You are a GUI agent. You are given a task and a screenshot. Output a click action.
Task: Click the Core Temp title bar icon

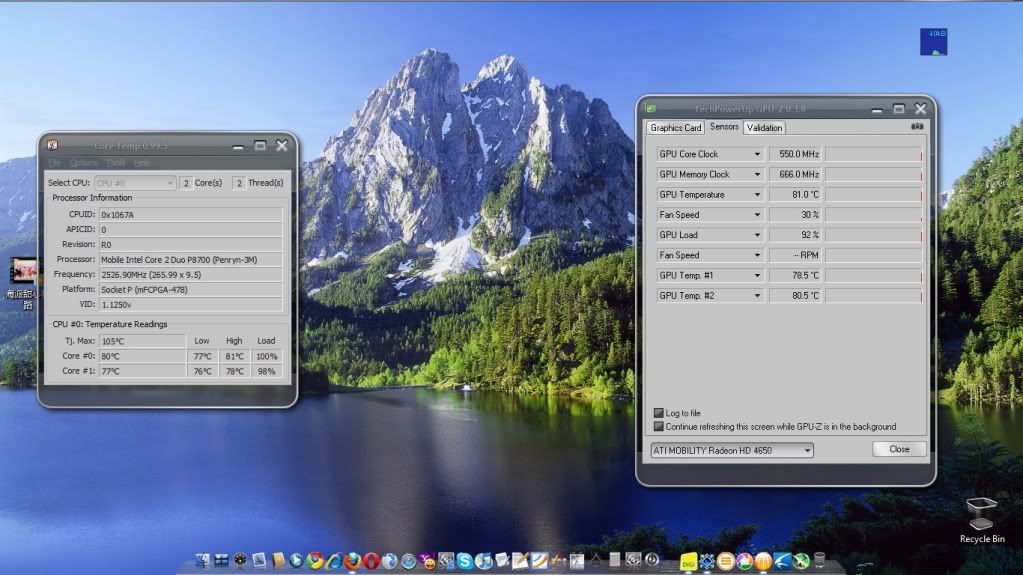(52, 146)
